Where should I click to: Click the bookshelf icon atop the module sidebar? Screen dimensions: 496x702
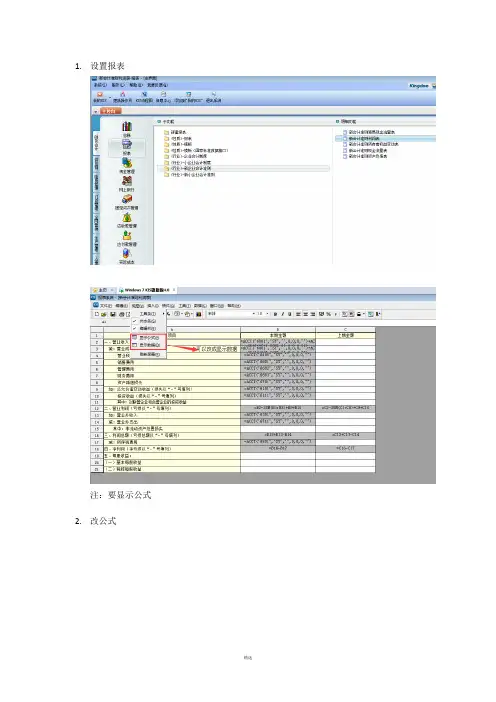127,128
